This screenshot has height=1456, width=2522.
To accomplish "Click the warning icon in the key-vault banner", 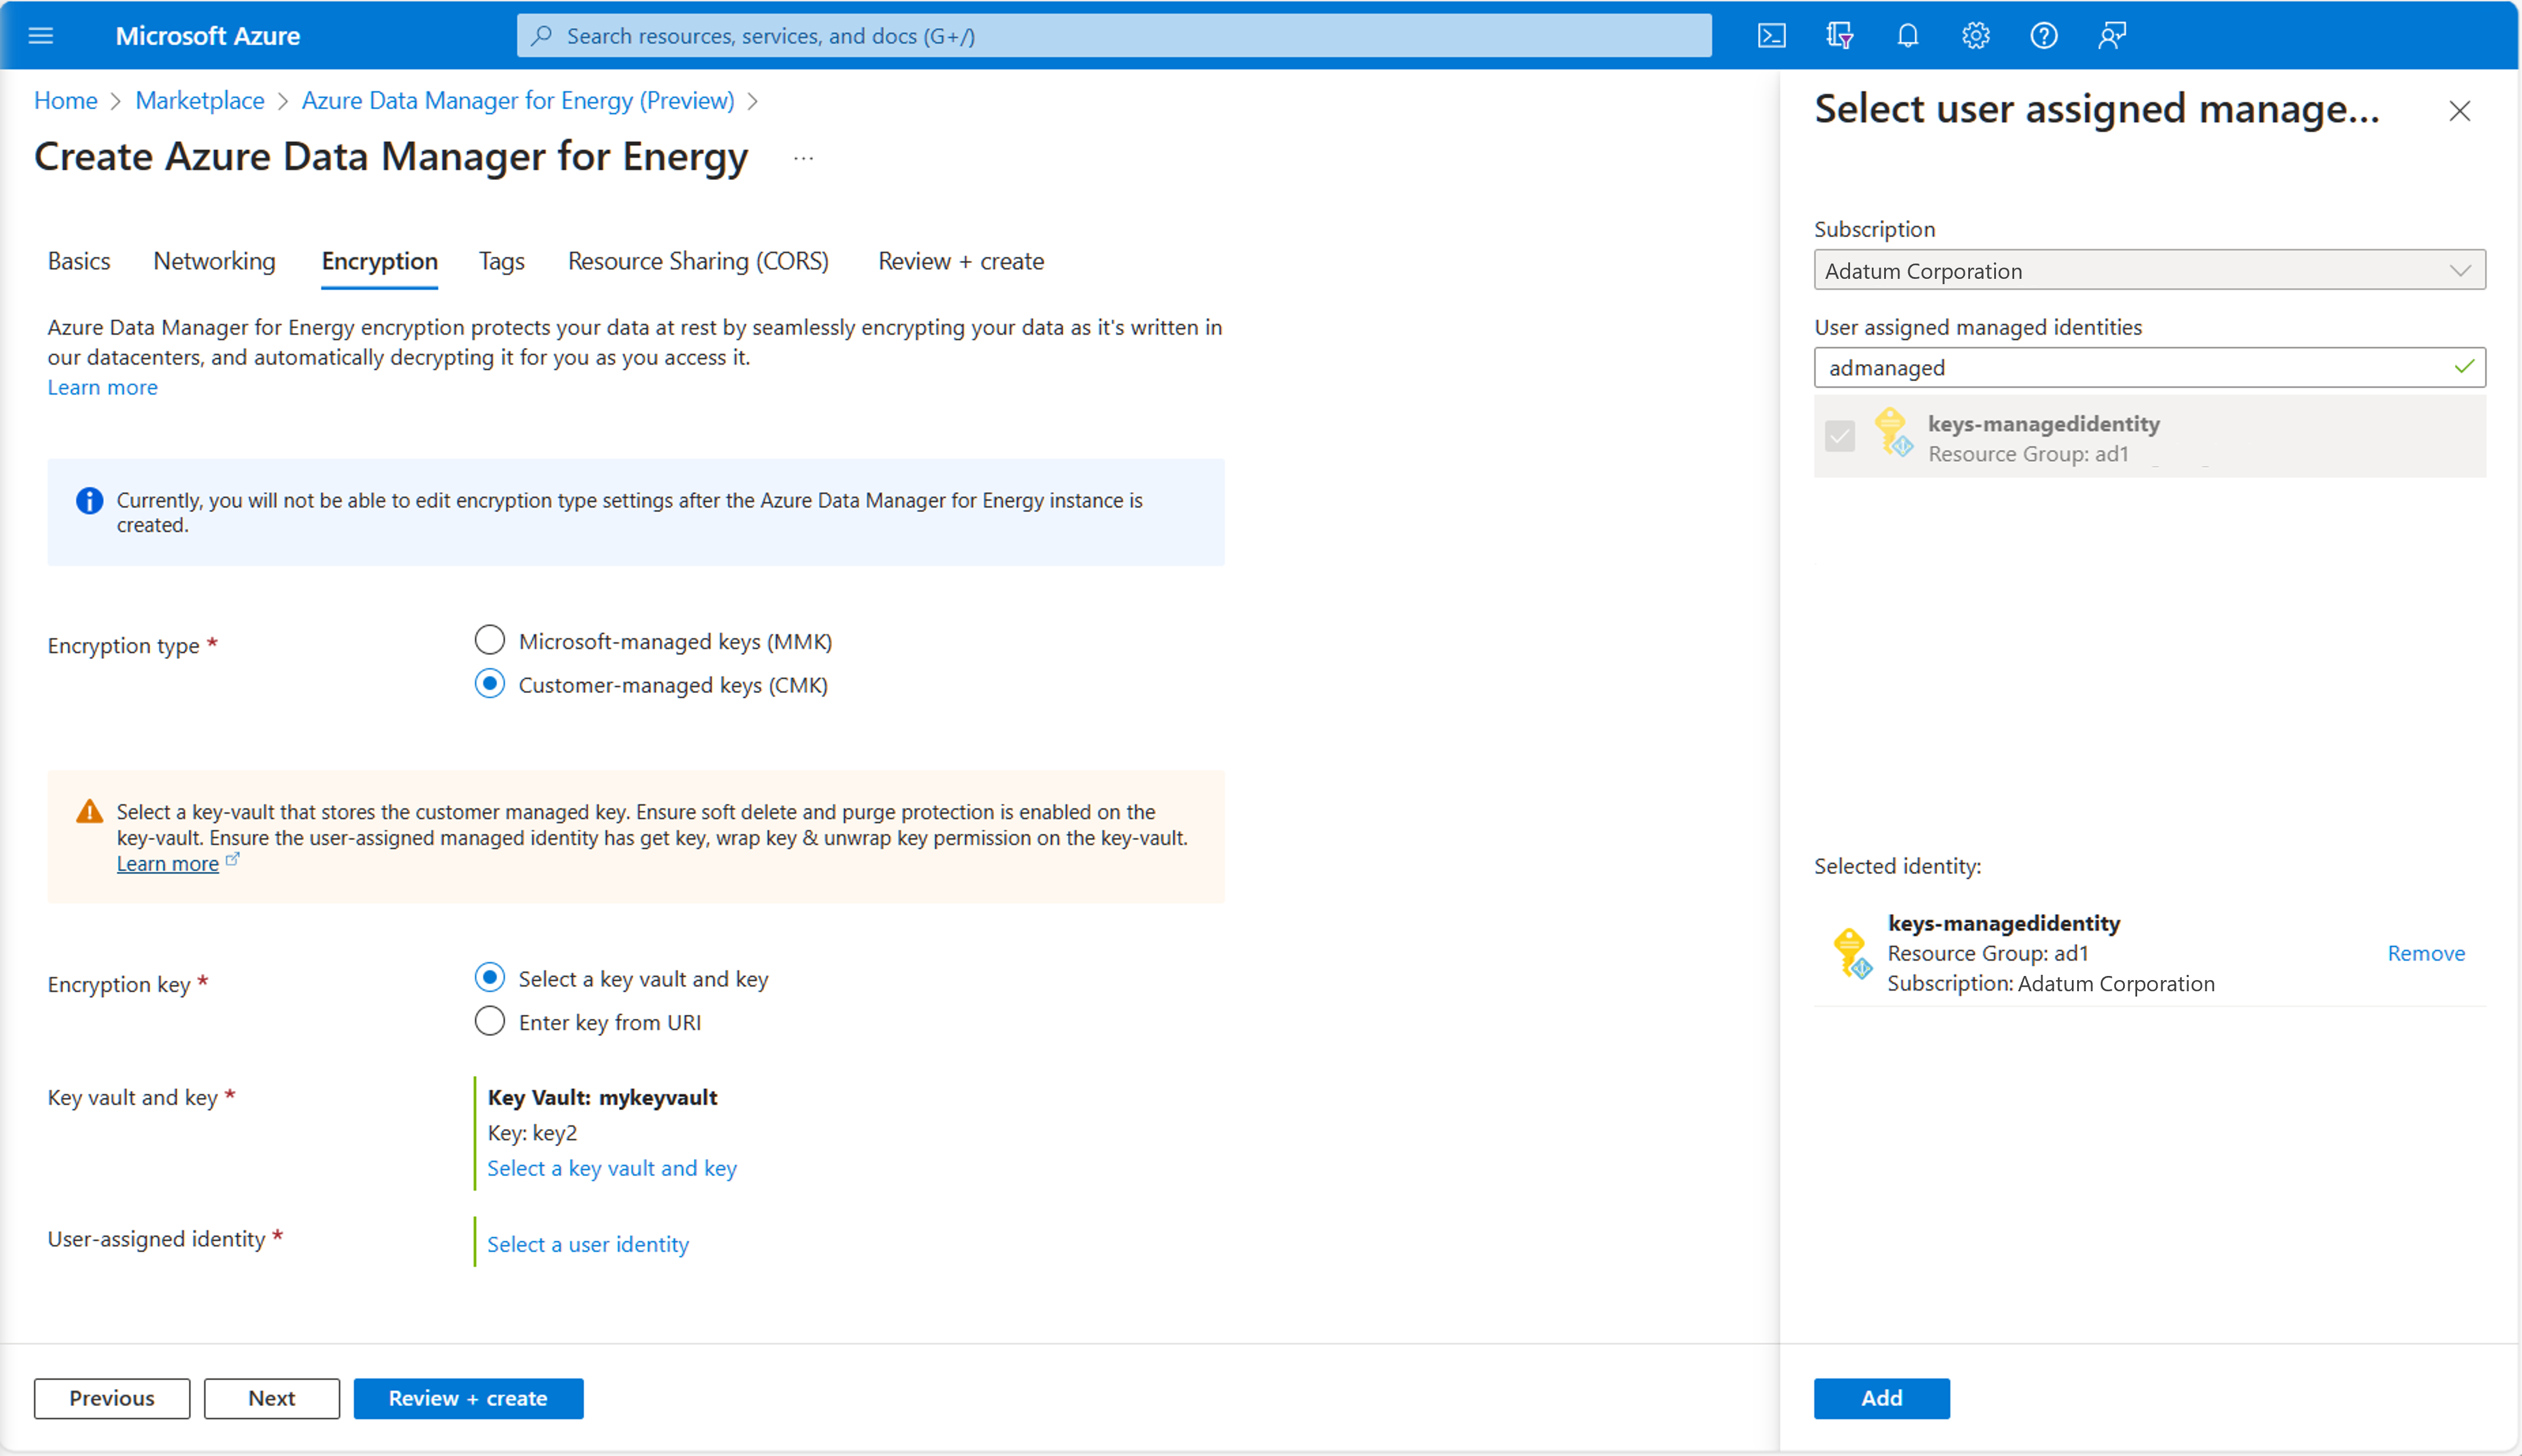I will coord(88,811).
